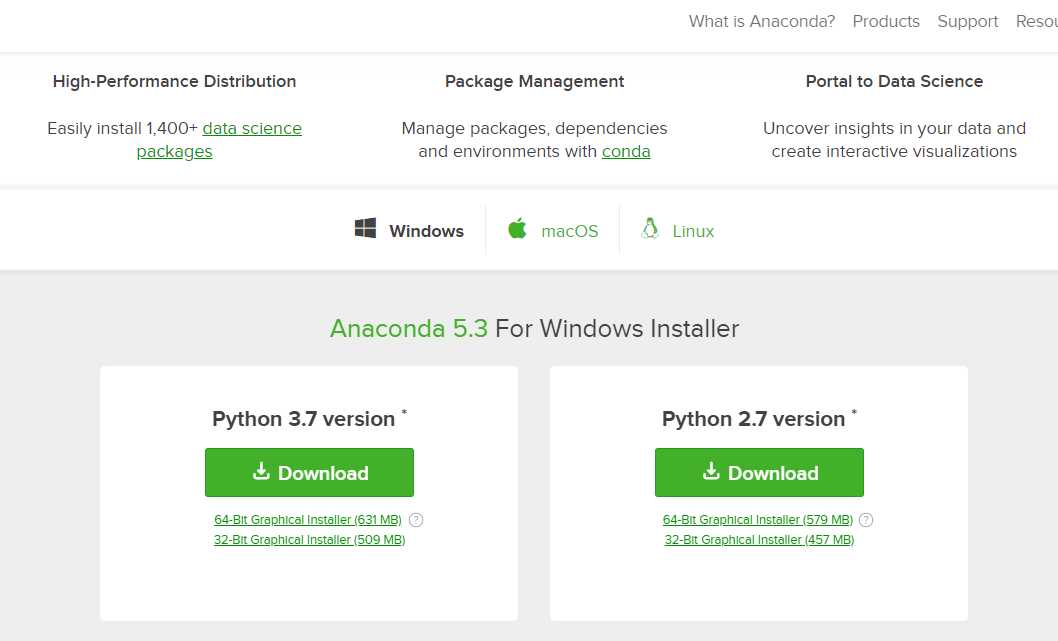Image resolution: width=1058 pixels, height=641 pixels.
Task: Download Python 2.7 version installer
Action: (x=759, y=472)
